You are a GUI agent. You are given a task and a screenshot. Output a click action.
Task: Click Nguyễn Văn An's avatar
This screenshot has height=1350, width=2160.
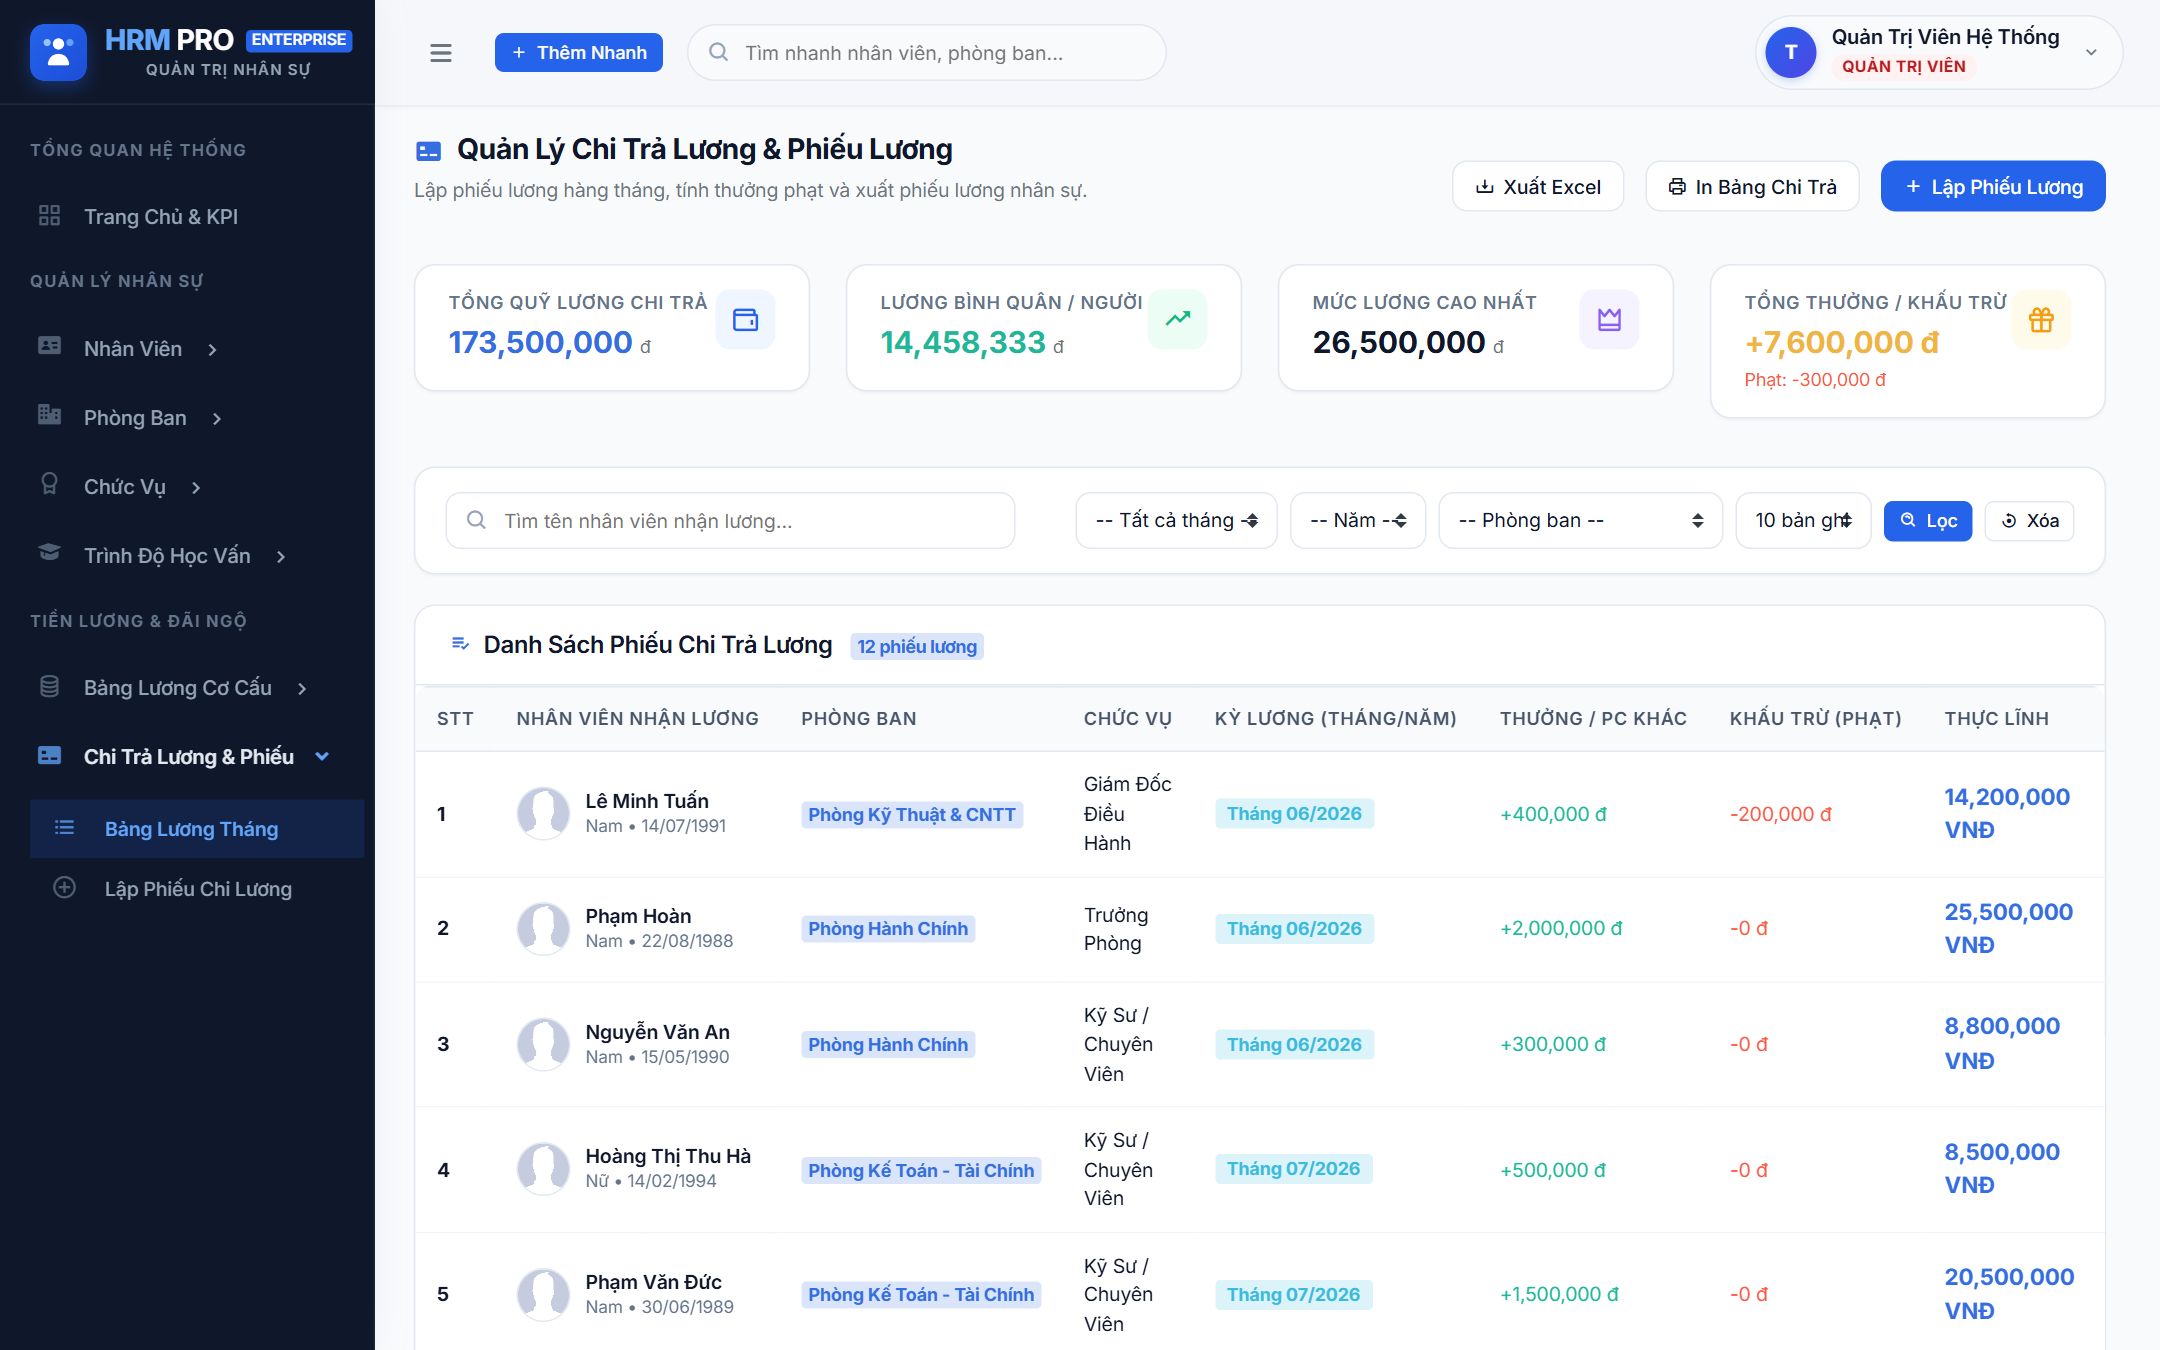[x=544, y=1044]
